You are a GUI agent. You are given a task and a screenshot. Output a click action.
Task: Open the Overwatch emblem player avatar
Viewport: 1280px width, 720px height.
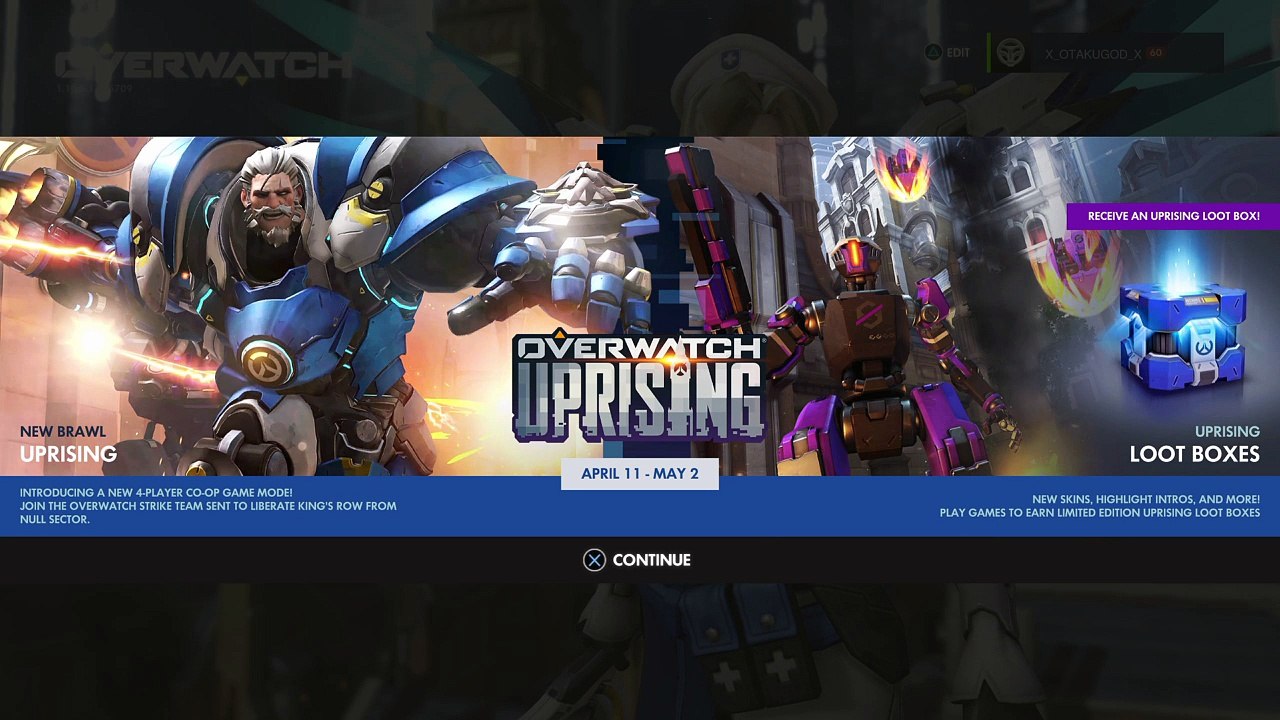coord(1011,53)
